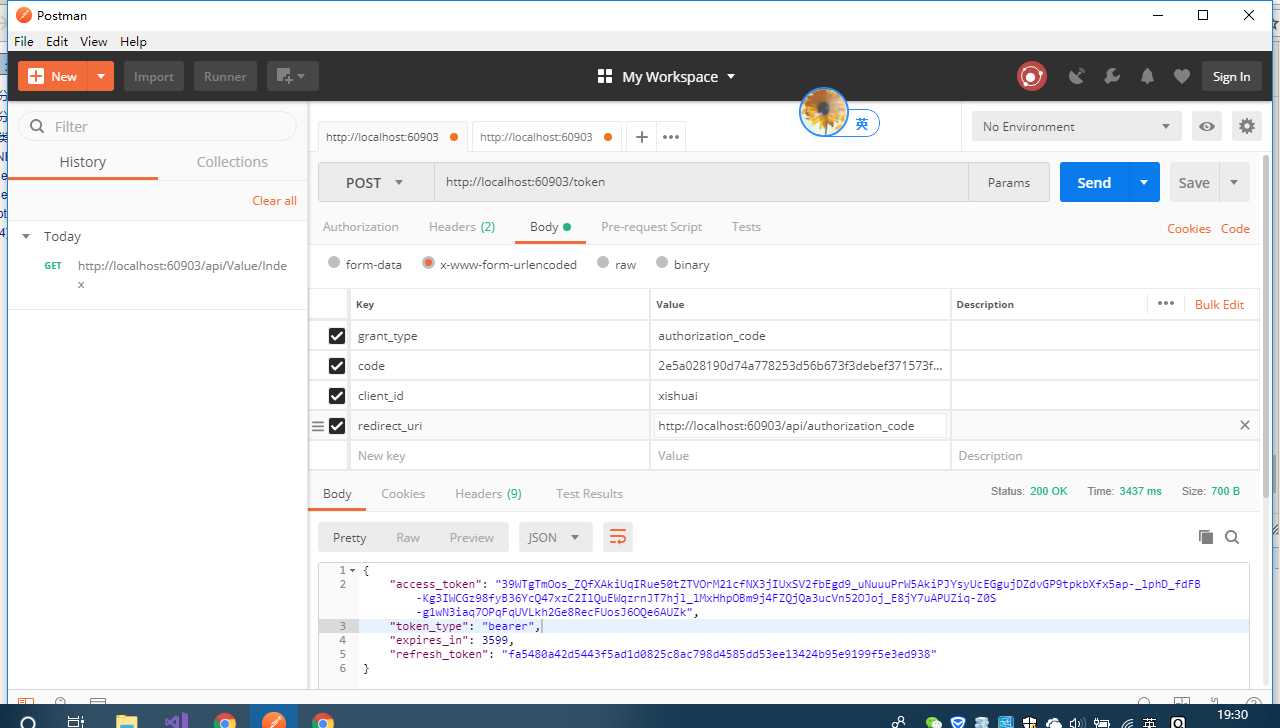Viewport: 1280px width, 728px height.
Task: Open the Help menu
Action: click(x=133, y=41)
